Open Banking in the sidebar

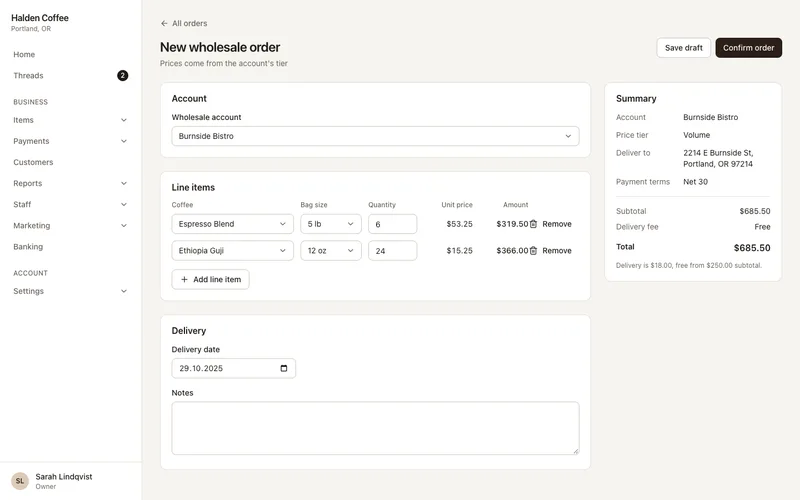coord(28,247)
